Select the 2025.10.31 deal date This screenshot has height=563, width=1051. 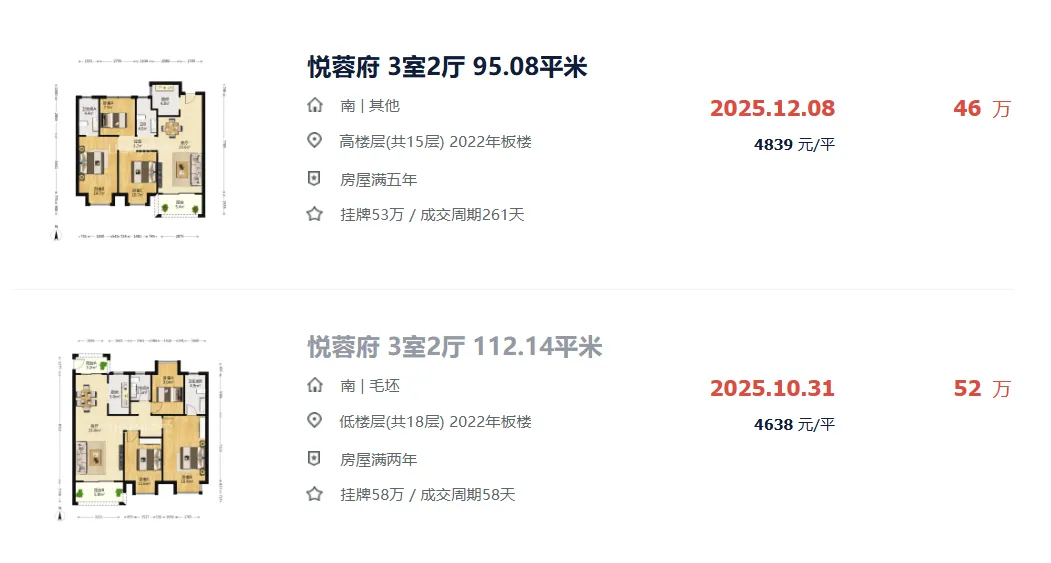(x=773, y=389)
